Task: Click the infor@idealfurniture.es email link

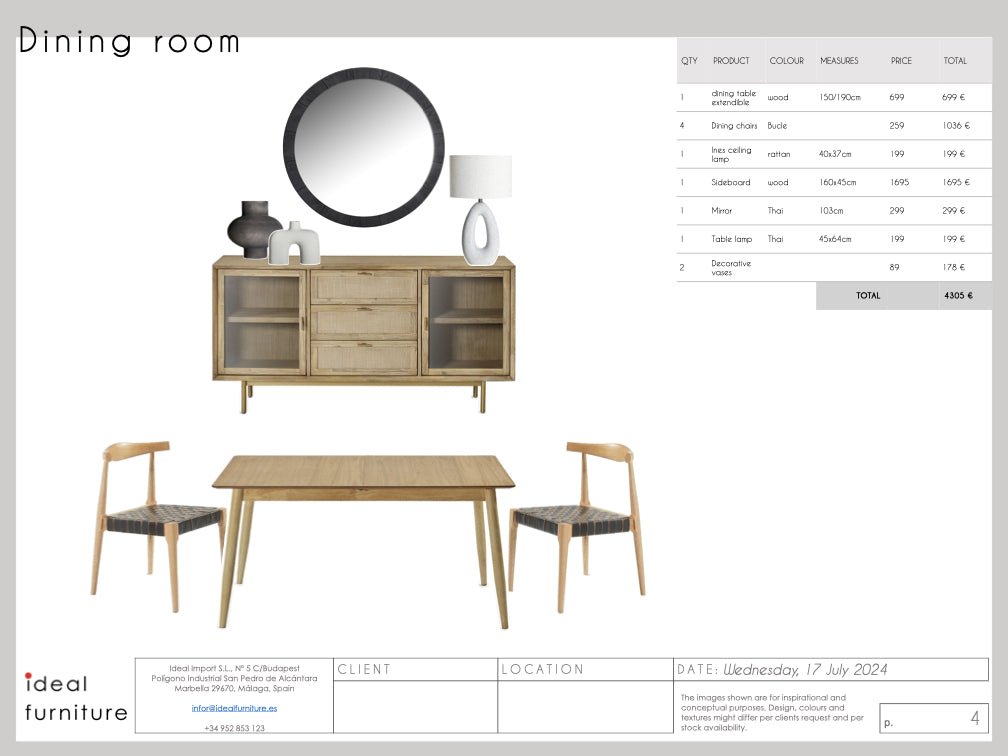Action: (x=234, y=708)
